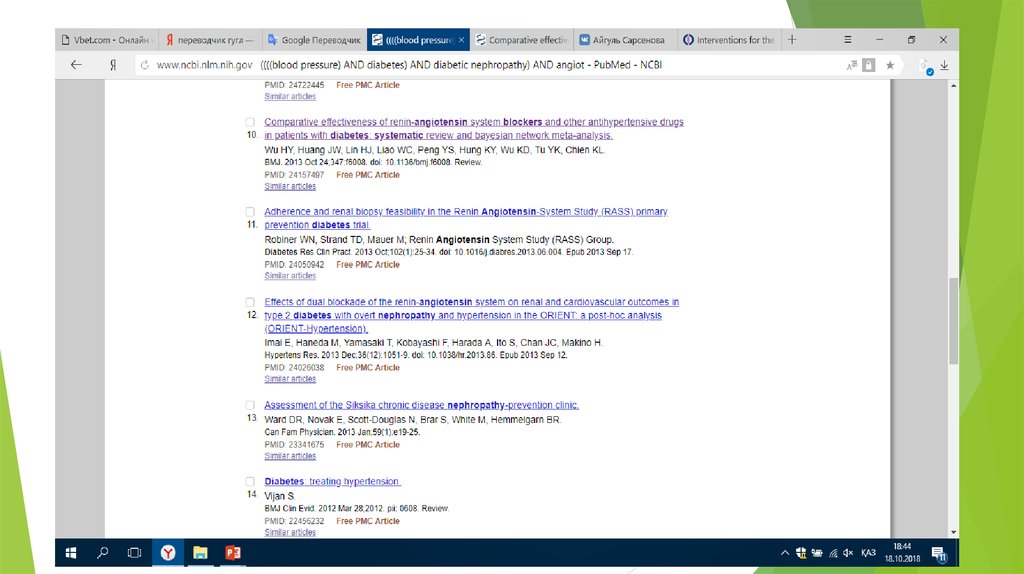
Task: Open Similar articles under result 13
Action: [x=290, y=456]
